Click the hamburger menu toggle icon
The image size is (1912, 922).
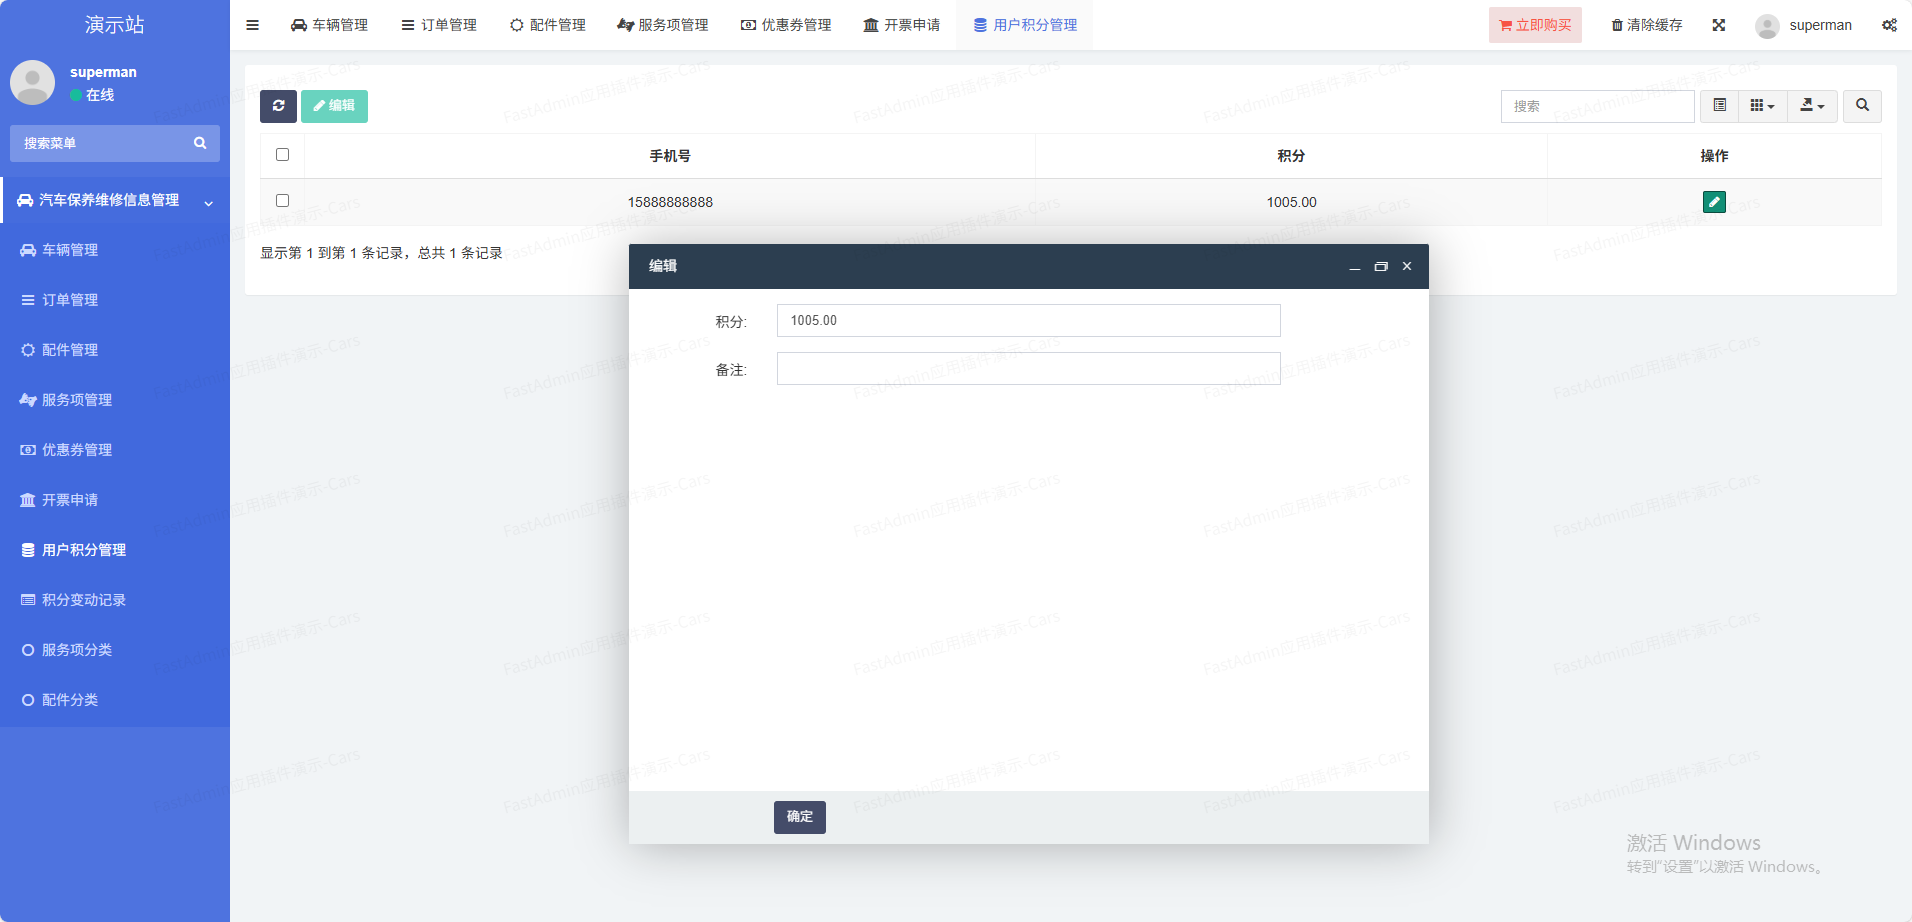click(252, 25)
